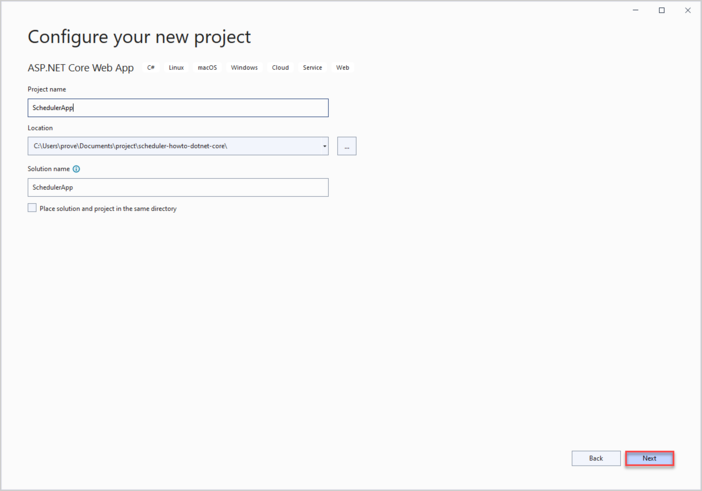702x491 pixels.
Task: Open the location browse button with ellipsis
Action: click(x=347, y=147)
